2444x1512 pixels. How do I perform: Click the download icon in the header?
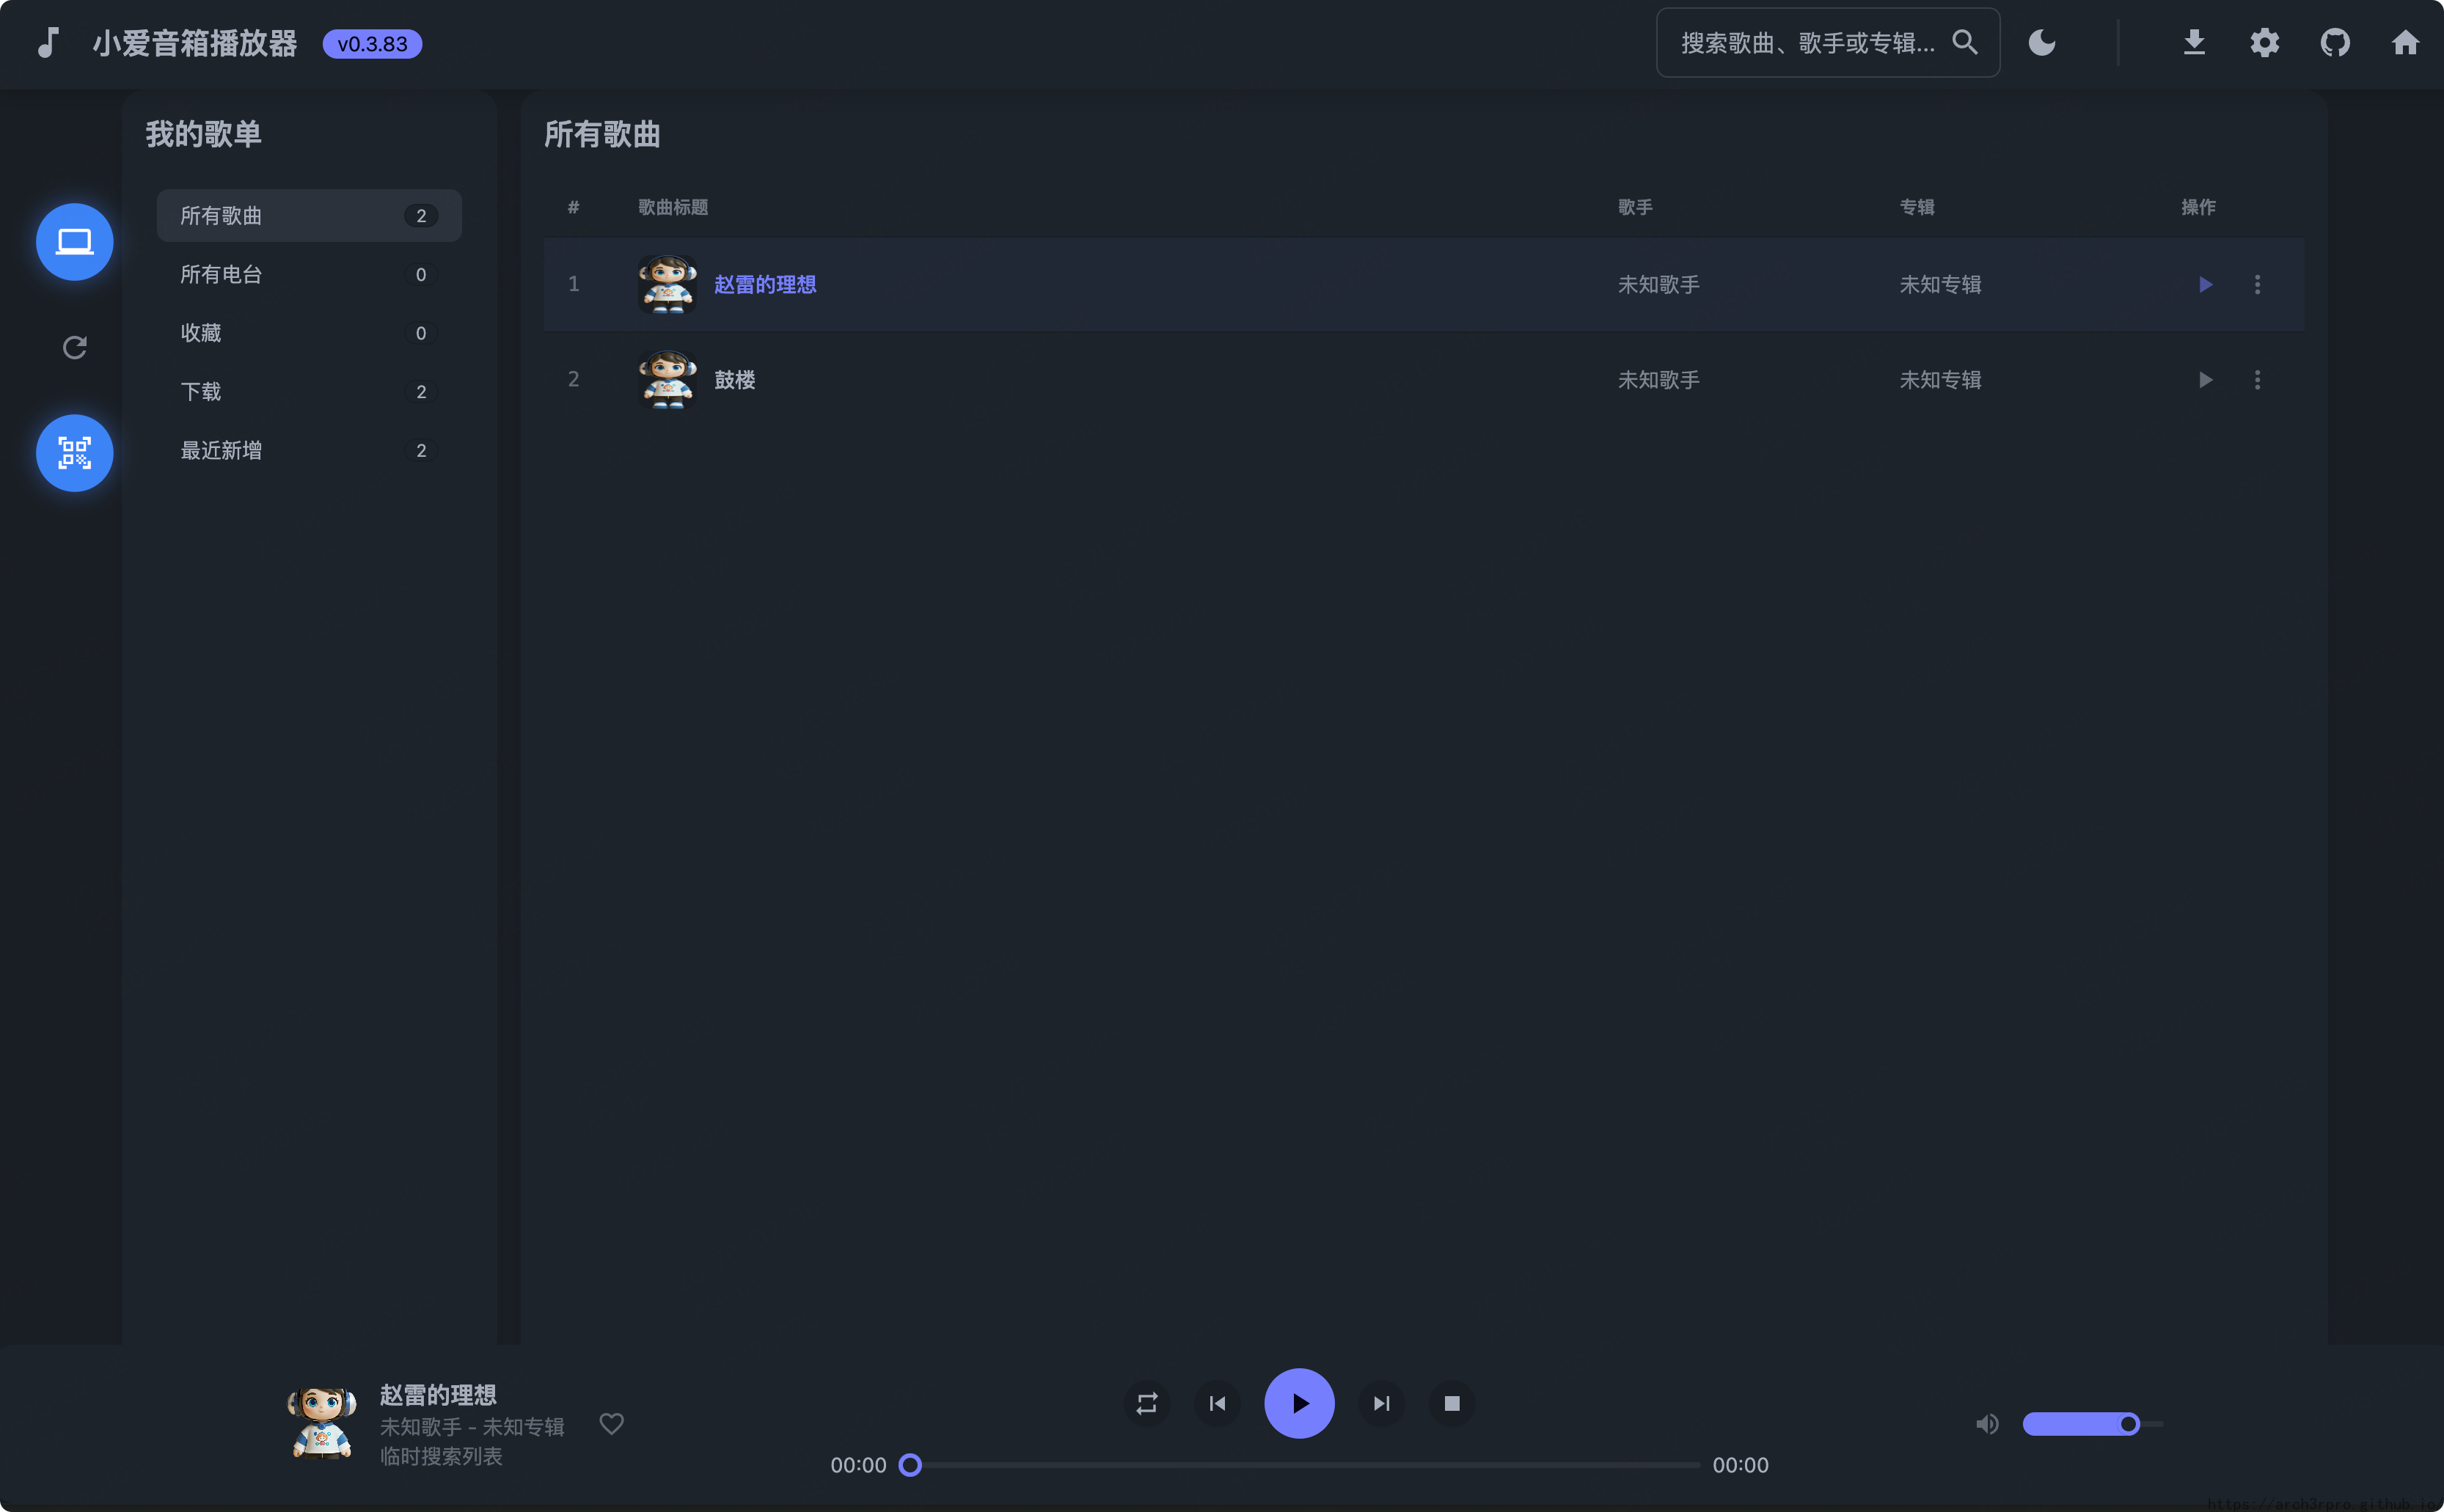pyautogui.click(x=2193, y=43)
